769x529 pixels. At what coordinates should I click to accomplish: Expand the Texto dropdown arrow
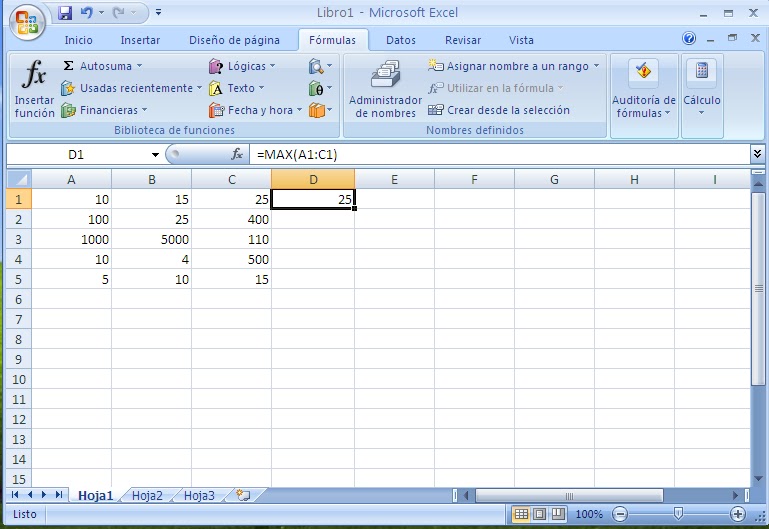[261, 88]
